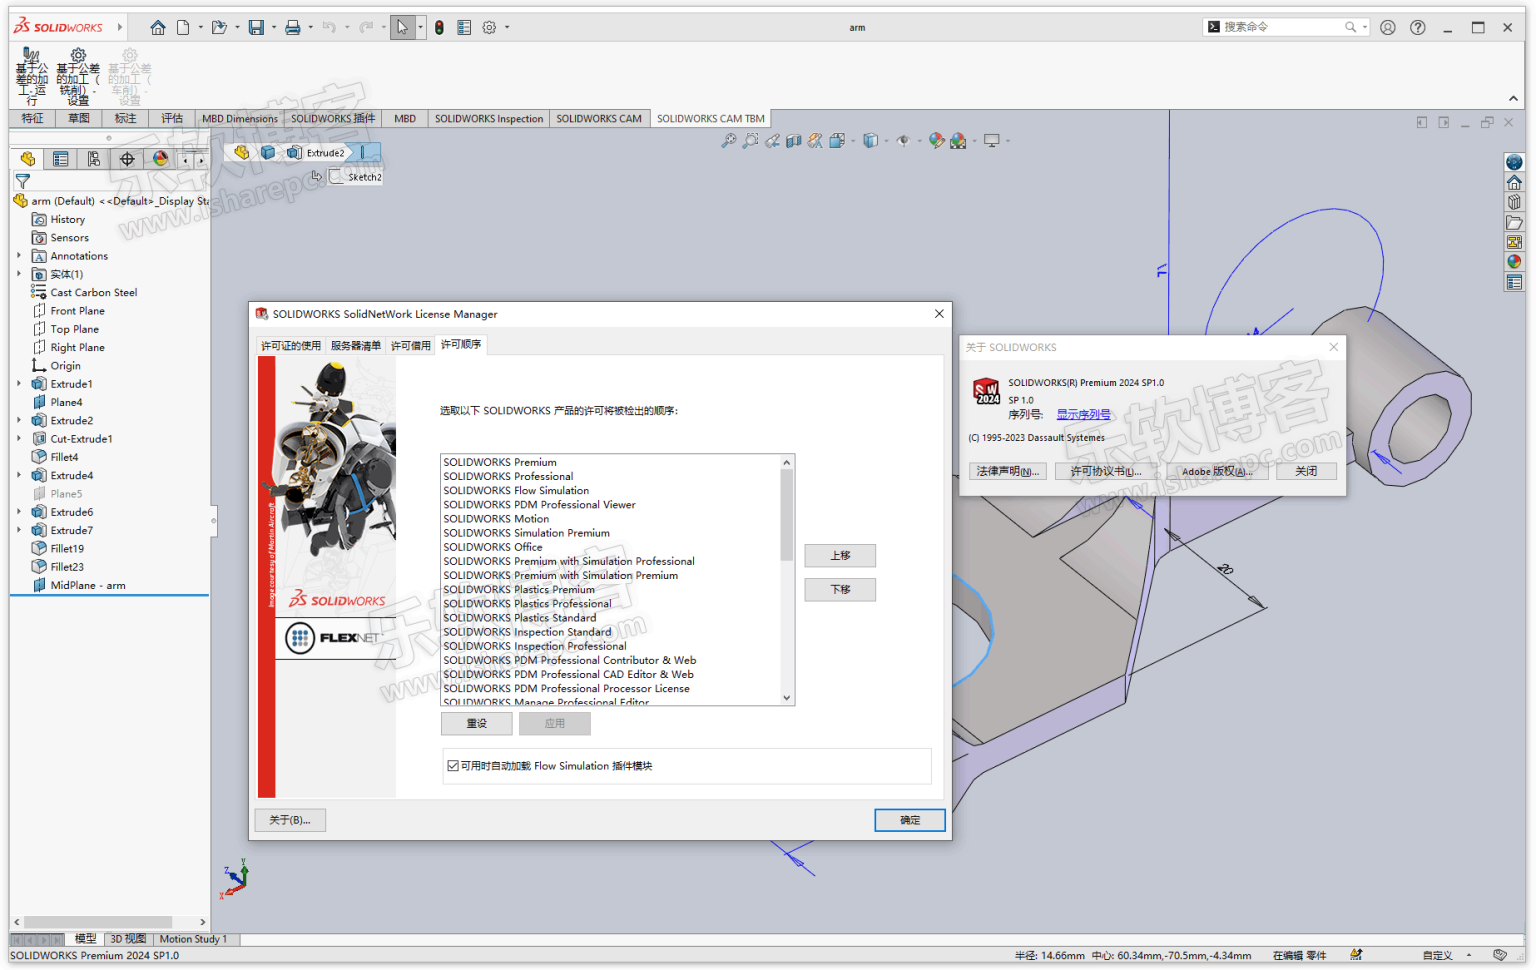
Task: Open 服务器清单 tab in License Manager
Action: pyautogui.click(x=356, y=346)
